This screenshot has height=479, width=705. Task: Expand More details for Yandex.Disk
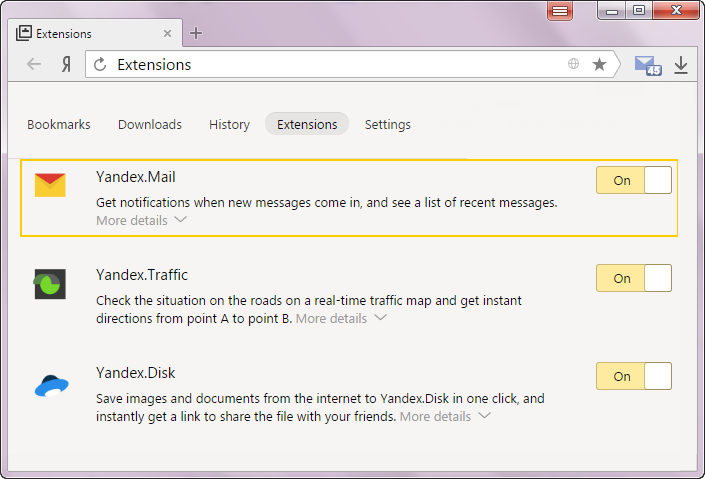[x=445, y=416]
